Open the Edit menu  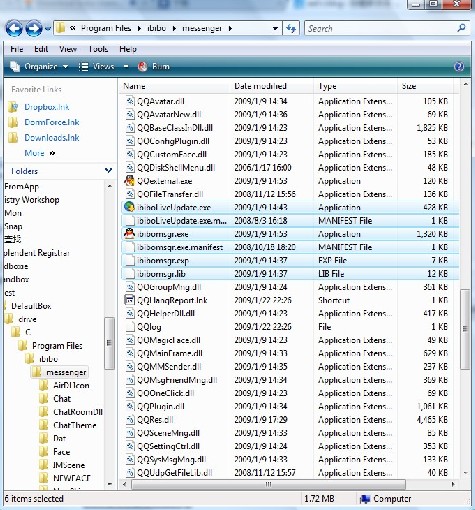(x=41, y=49)
